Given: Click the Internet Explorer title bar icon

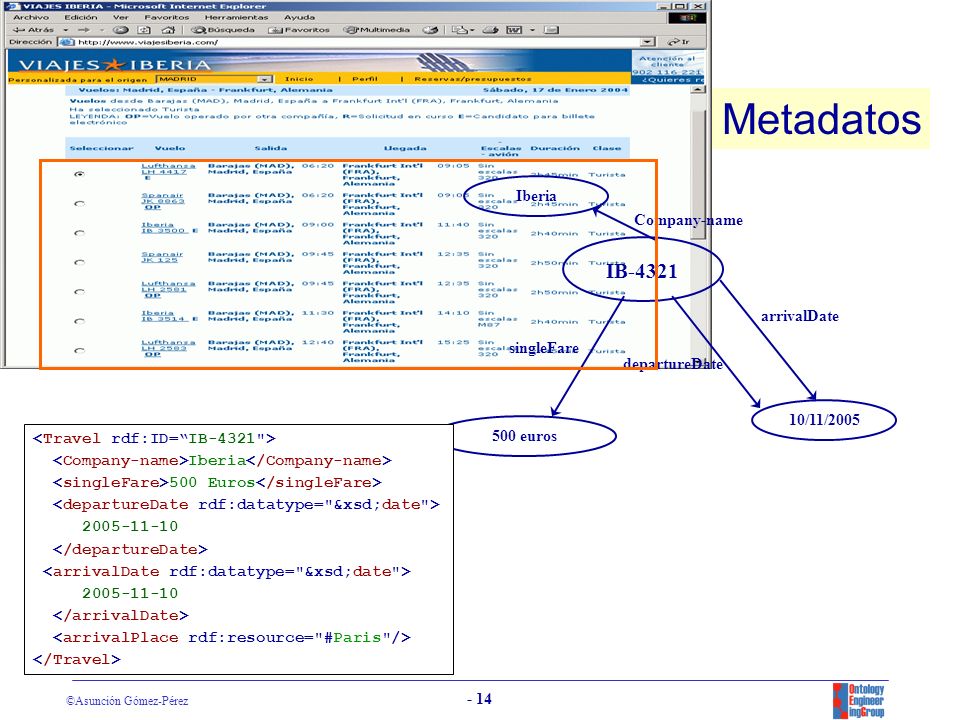Looking at the screenshot, I should 14,6.
